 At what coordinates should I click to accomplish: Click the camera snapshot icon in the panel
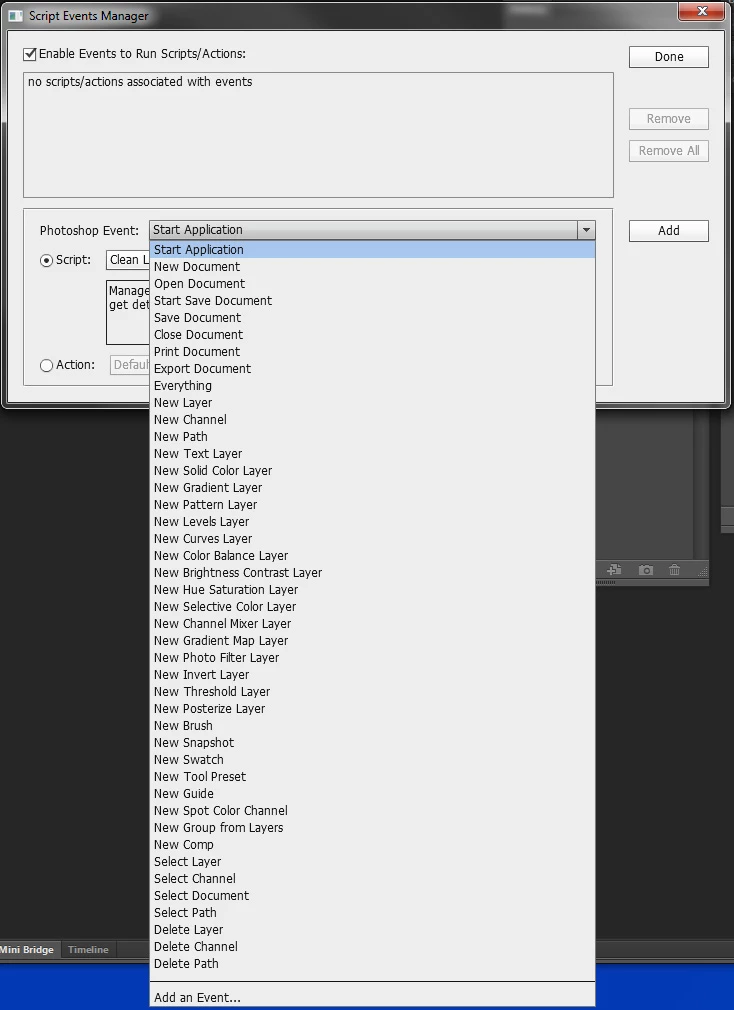tap(645, 570)
